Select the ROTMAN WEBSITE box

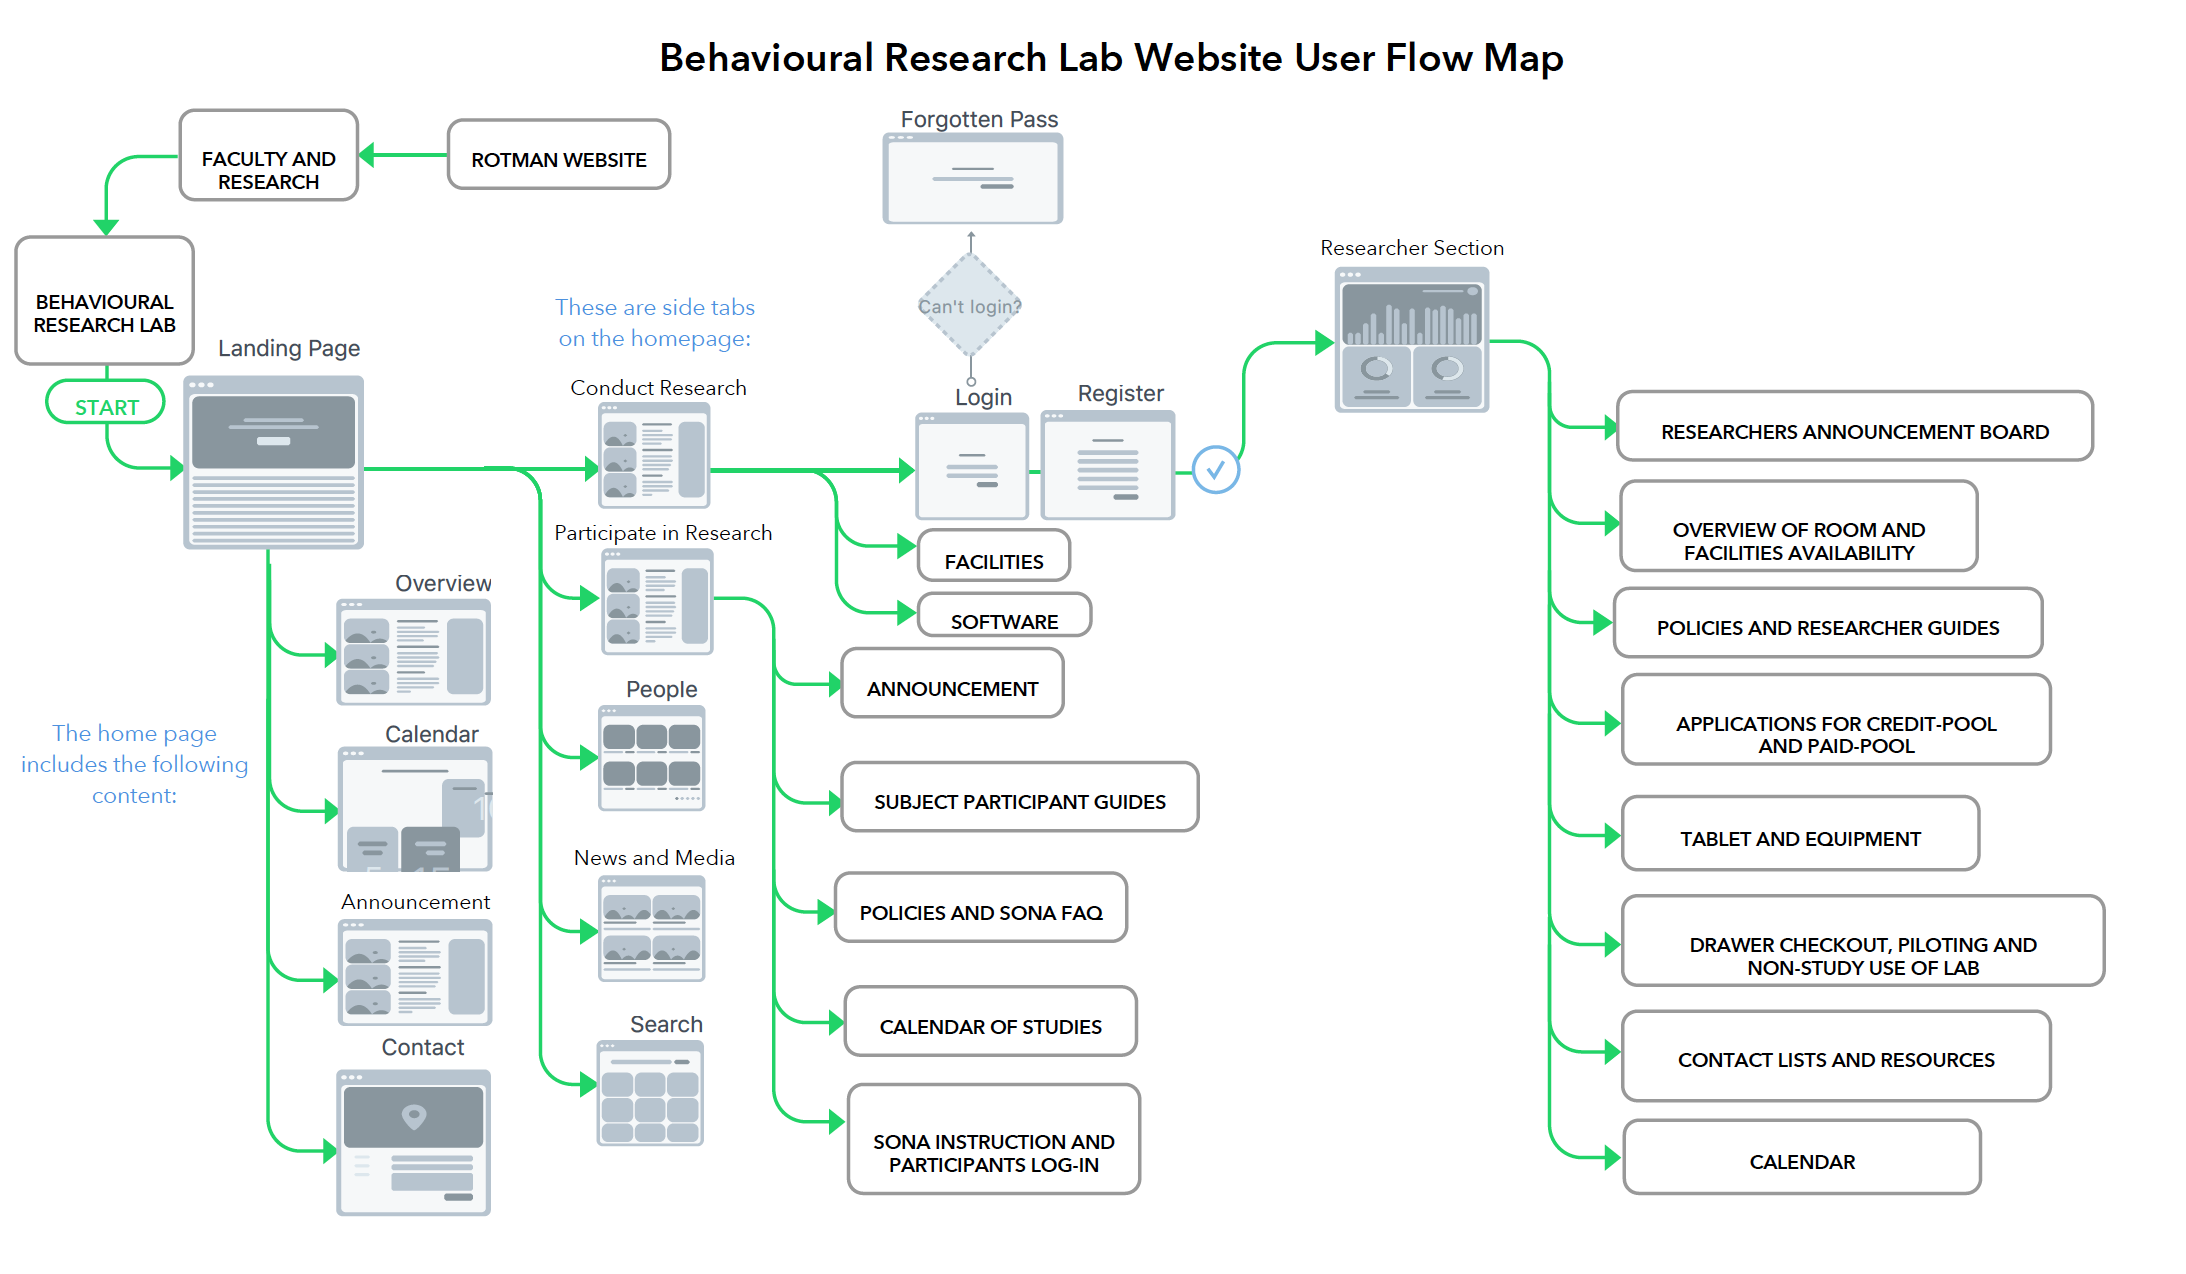pos(559,155)
